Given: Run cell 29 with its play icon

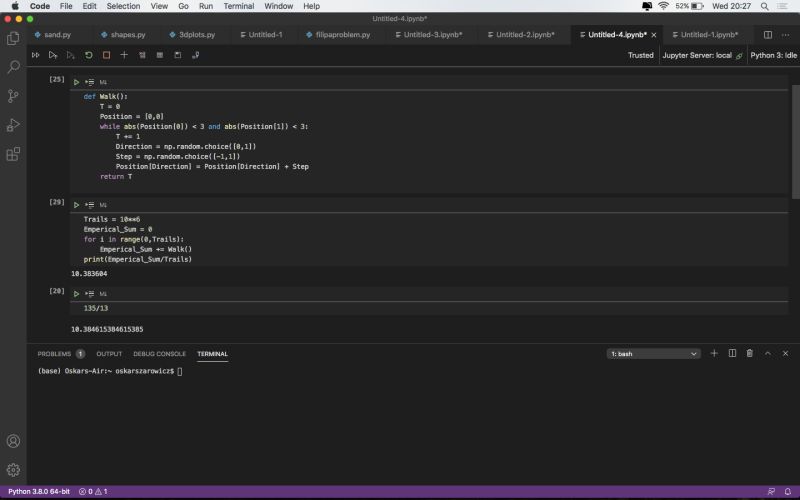Looking at the screenshot, I should click(x=77, y=205).
